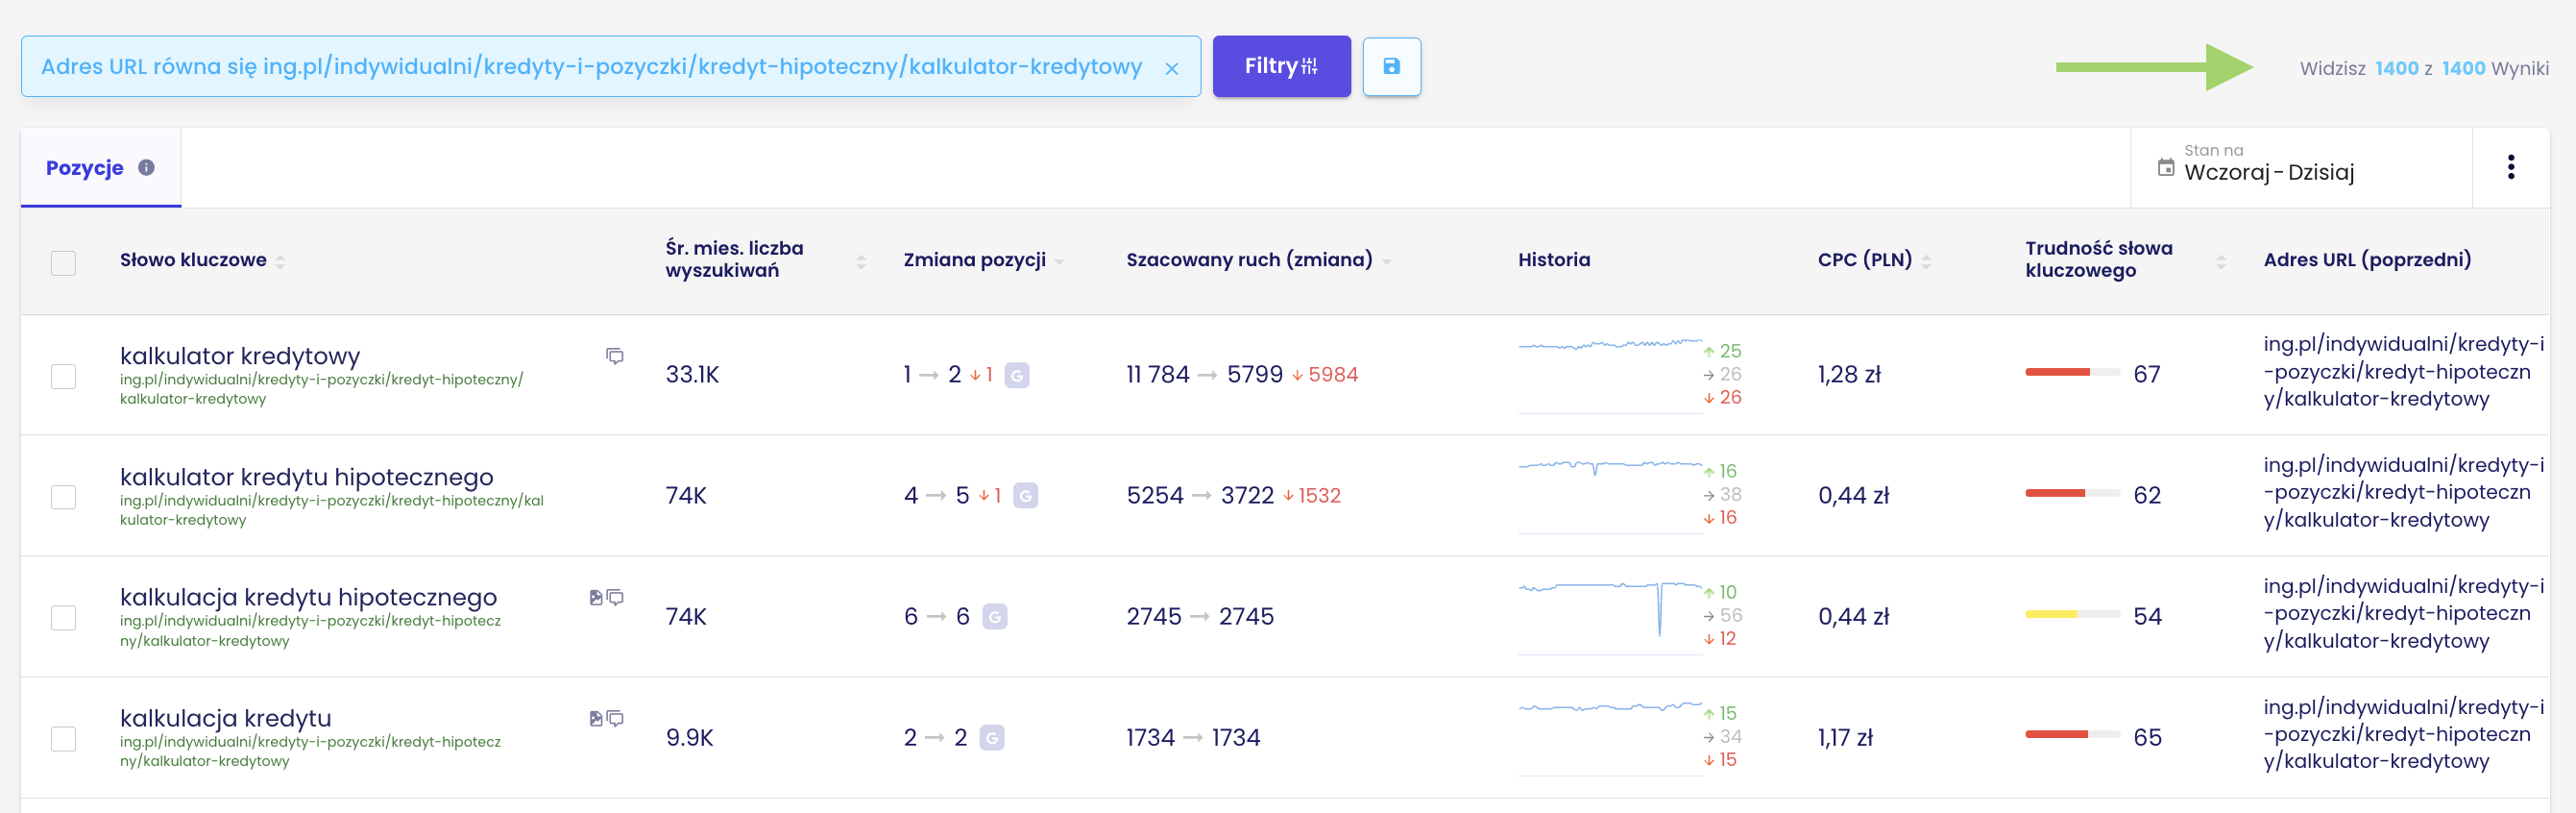Click the calendar icon near Stan na

2166,167
